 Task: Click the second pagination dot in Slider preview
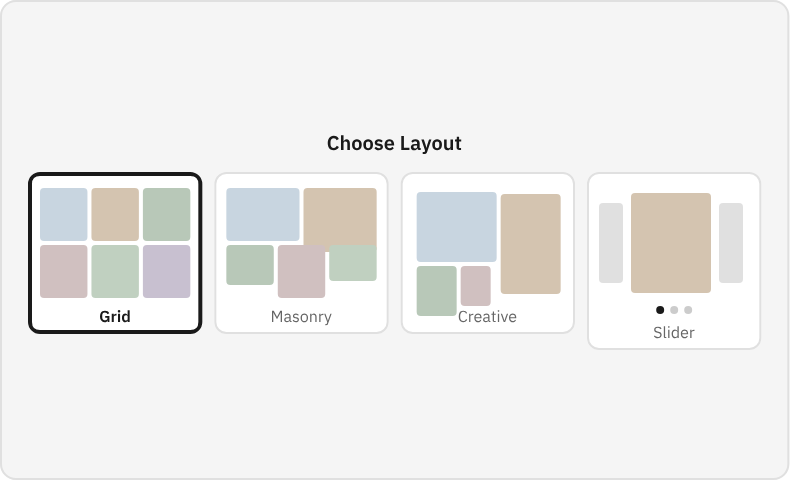pyautogui.click(x=674, y=310)
